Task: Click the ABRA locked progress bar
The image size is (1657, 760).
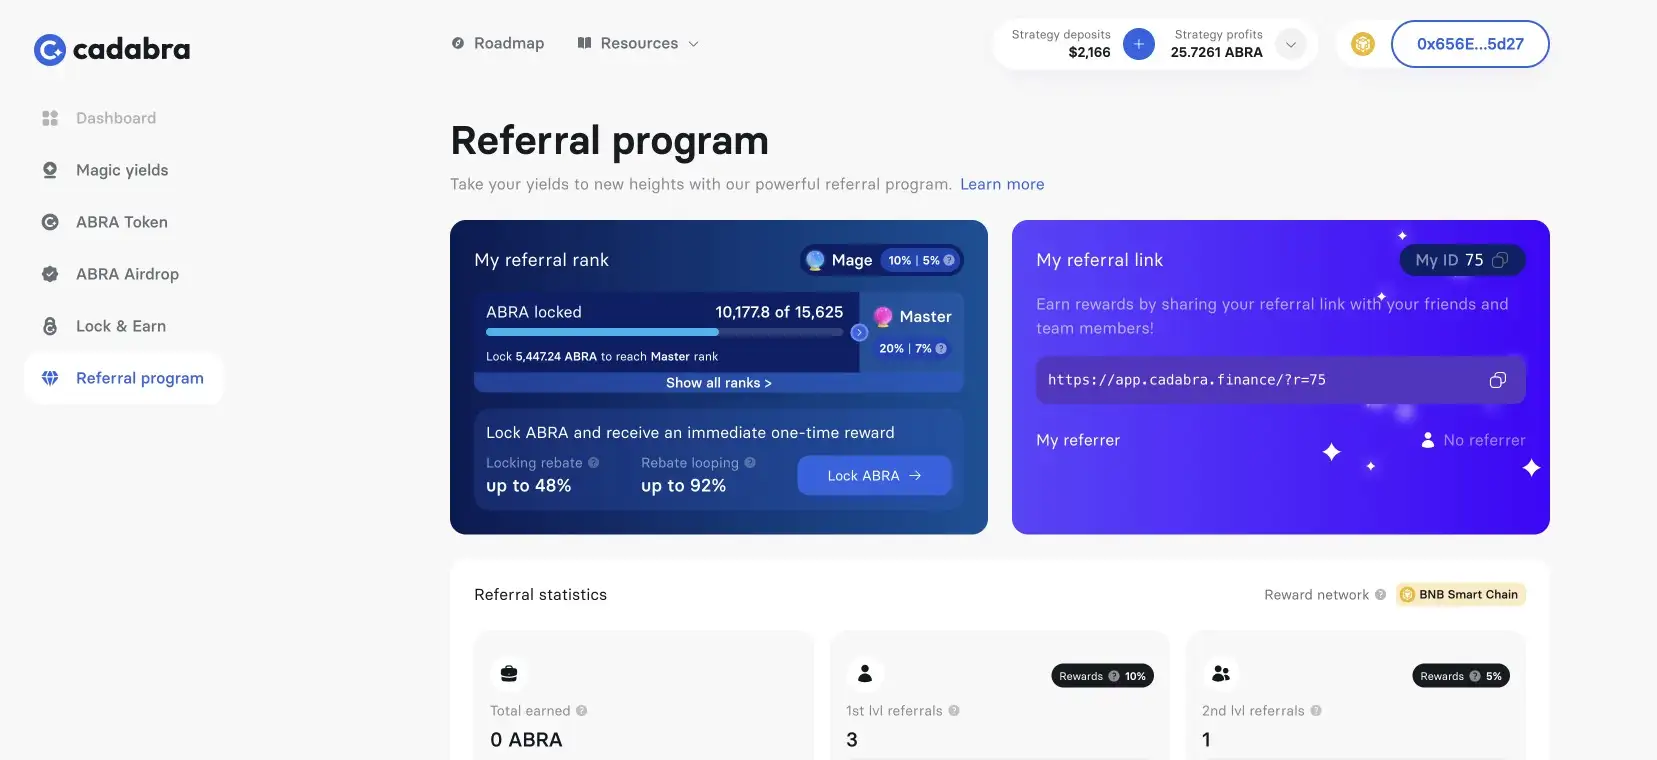Action: [x=664, y=332]
